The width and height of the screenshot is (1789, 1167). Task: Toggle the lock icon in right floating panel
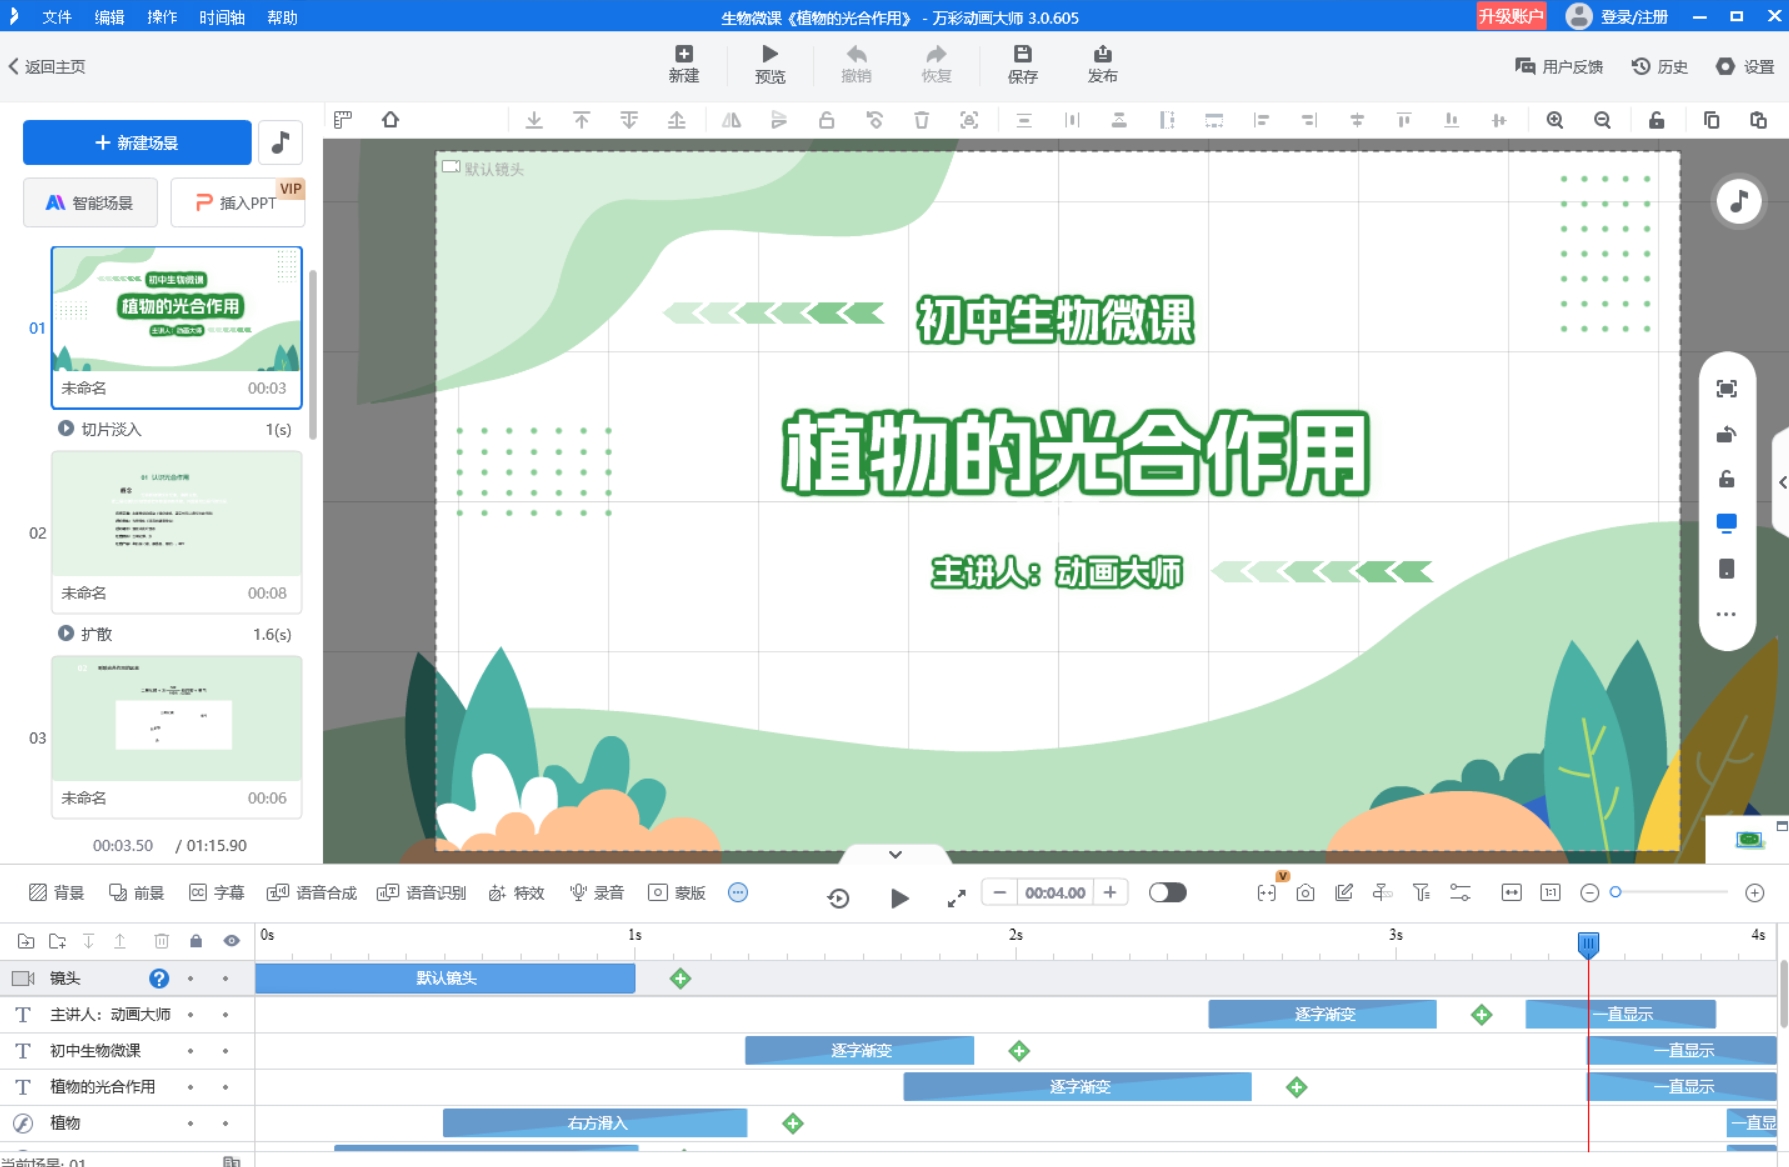click(x=1726, y=479)
